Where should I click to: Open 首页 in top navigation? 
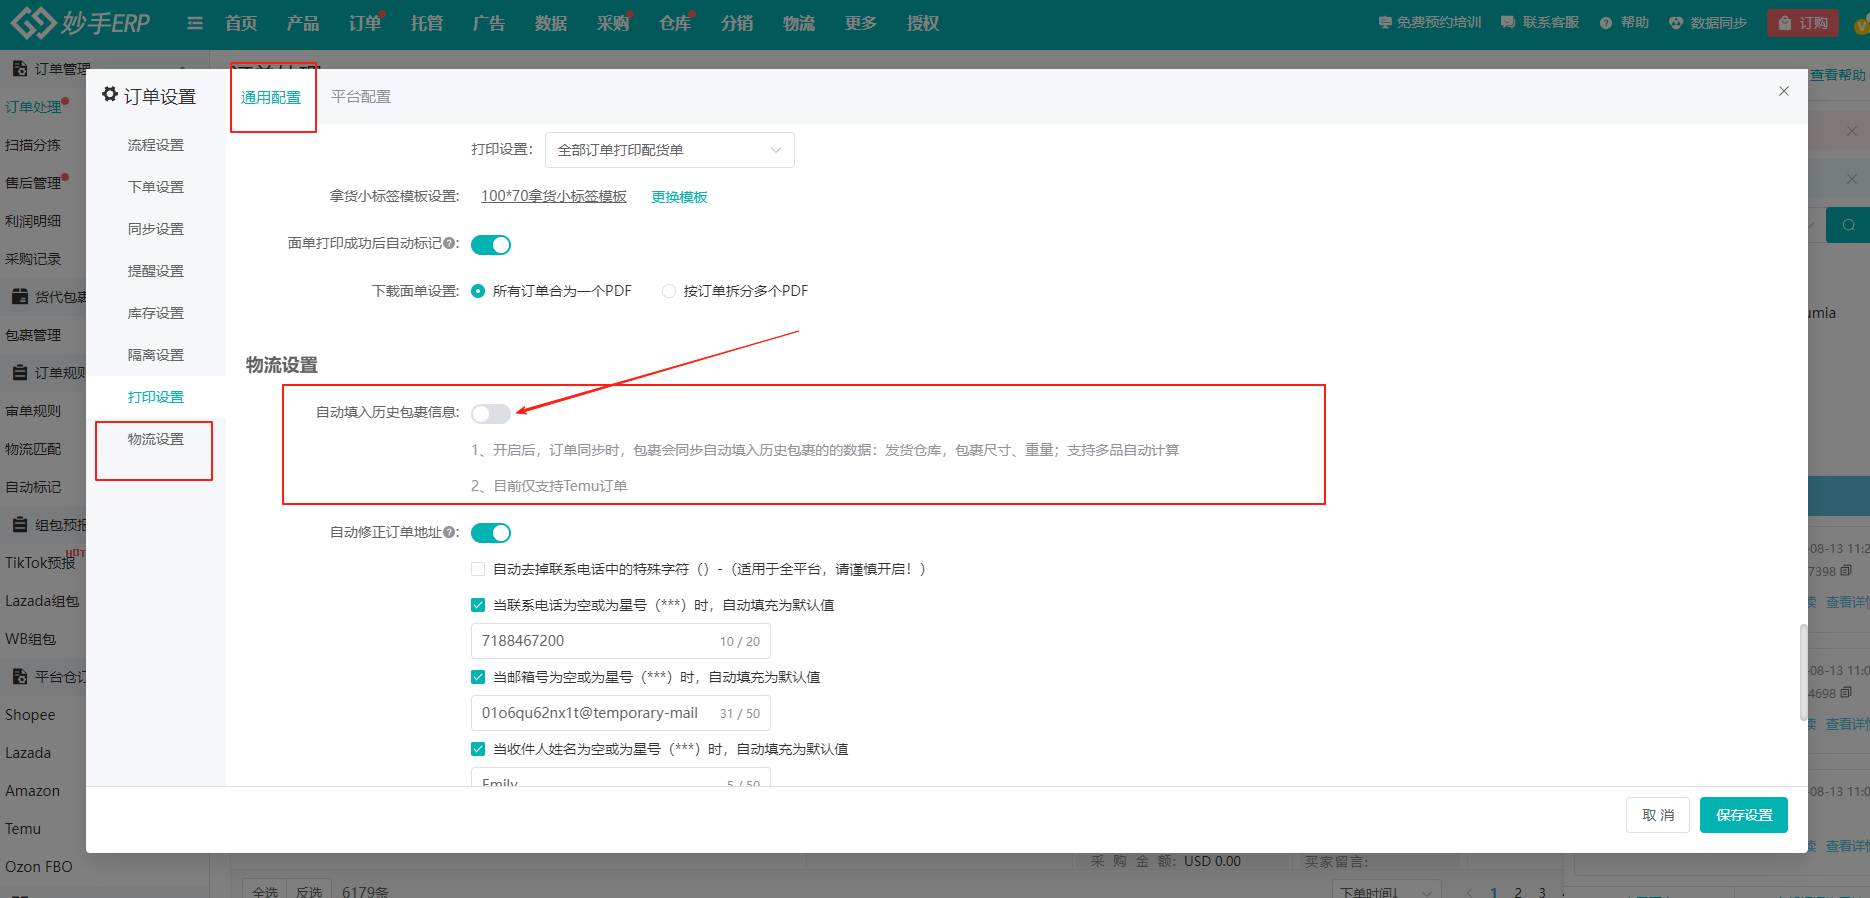click(x=241, y=23)
